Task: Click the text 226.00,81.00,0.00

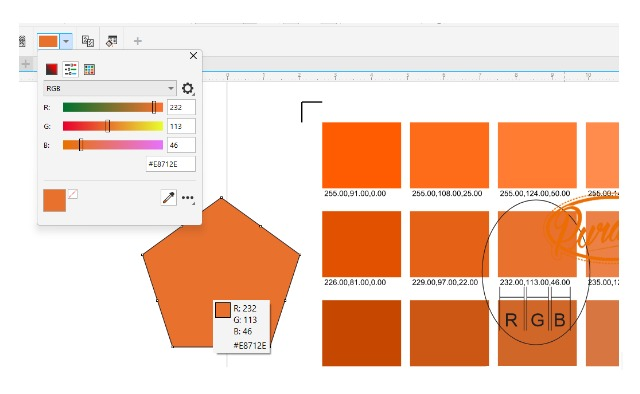Action: [355, 282]
